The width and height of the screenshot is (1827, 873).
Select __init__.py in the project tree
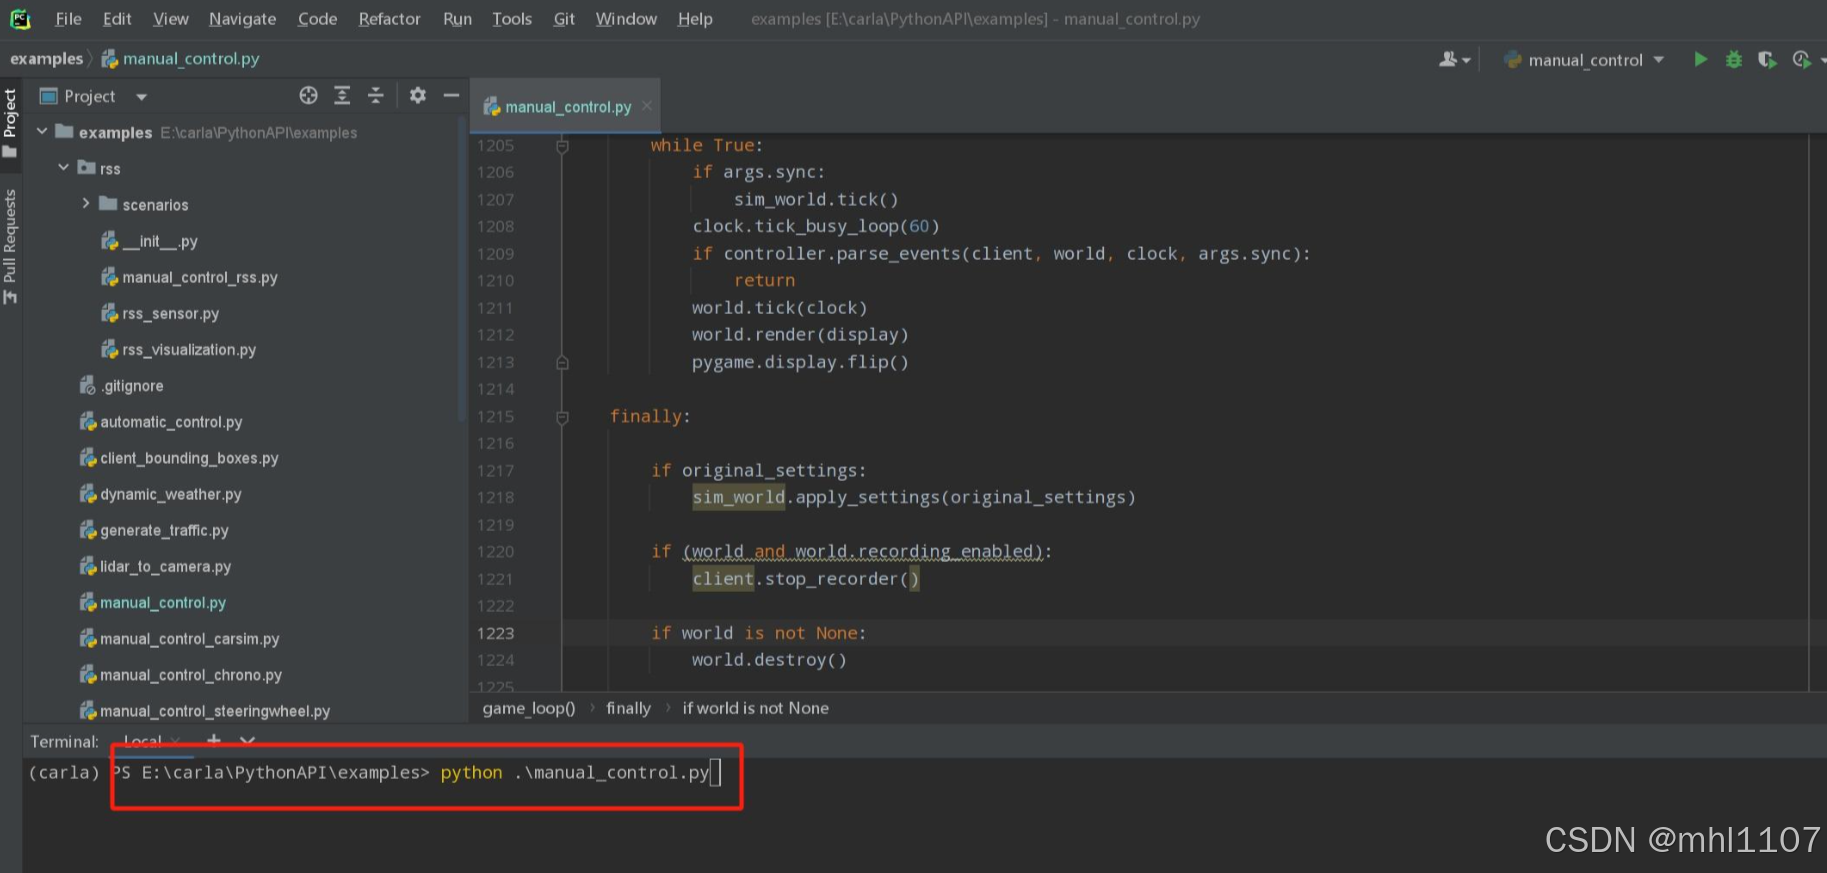(x=149, y=241)
